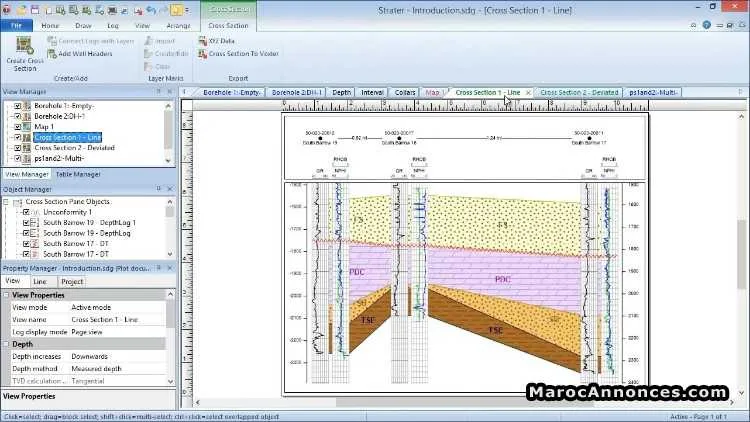Open the Interval document tab
The image size is (750, 422).
click(372, 92)
